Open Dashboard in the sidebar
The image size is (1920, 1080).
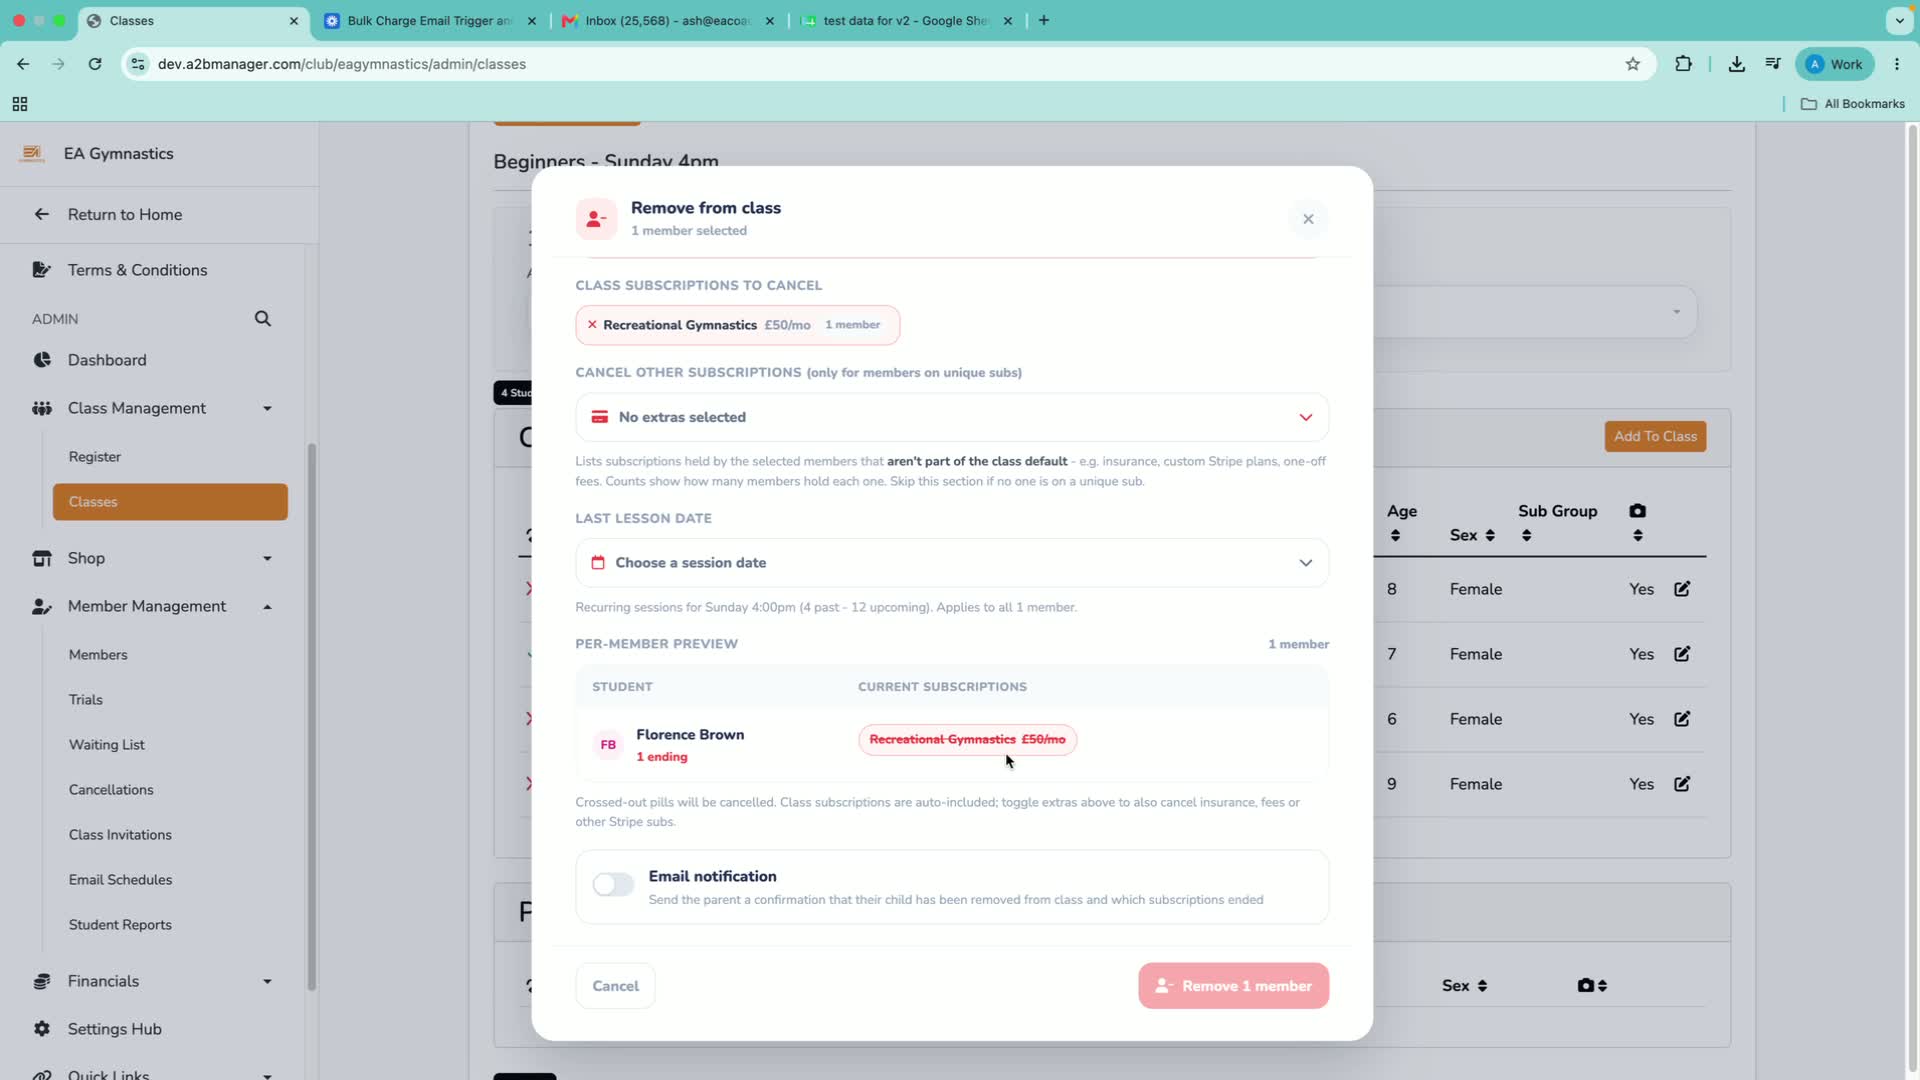[107, 360]
